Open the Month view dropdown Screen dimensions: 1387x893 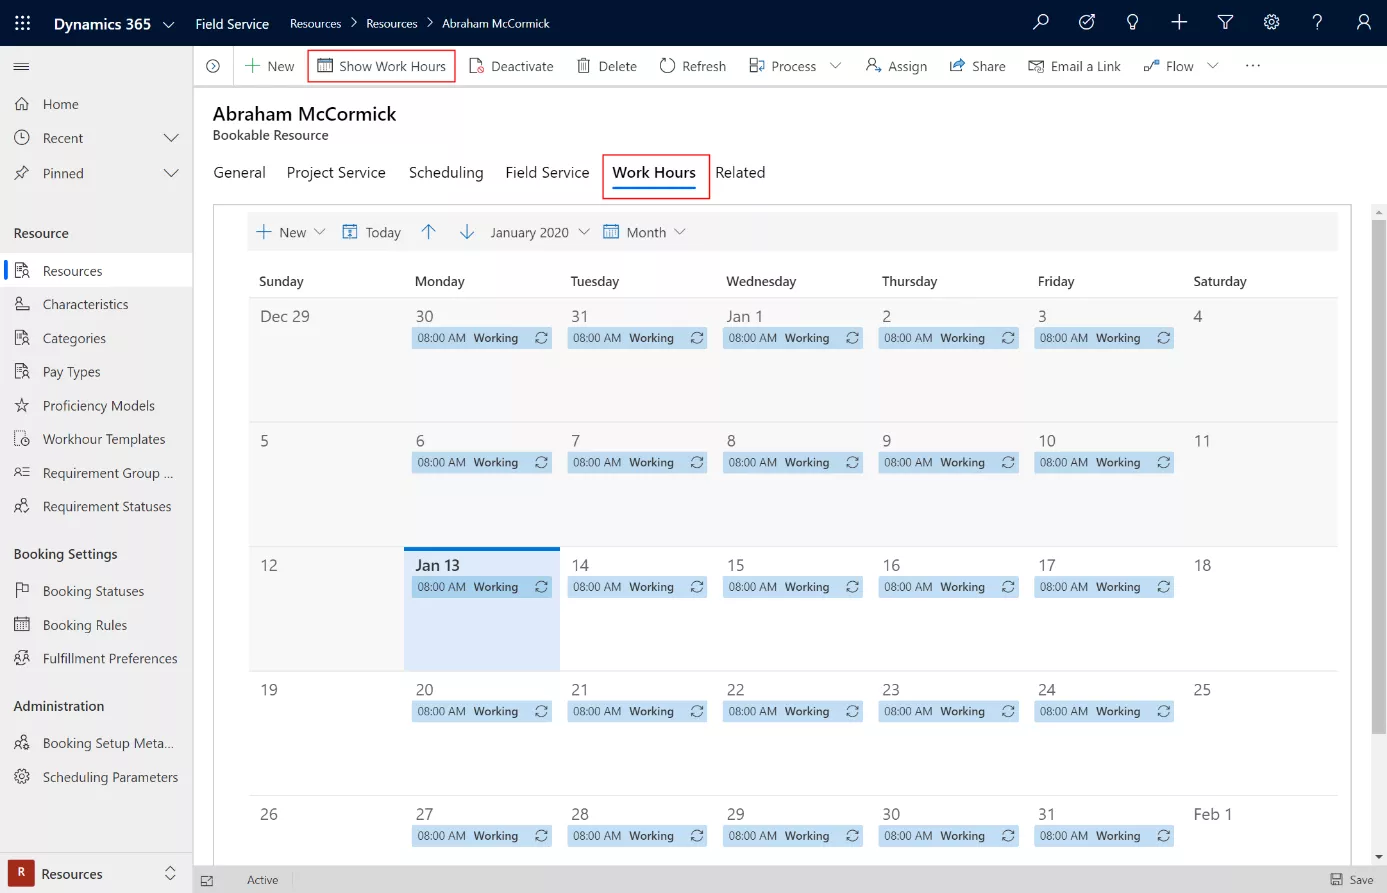pyautogui.click(x=645, y=232)
